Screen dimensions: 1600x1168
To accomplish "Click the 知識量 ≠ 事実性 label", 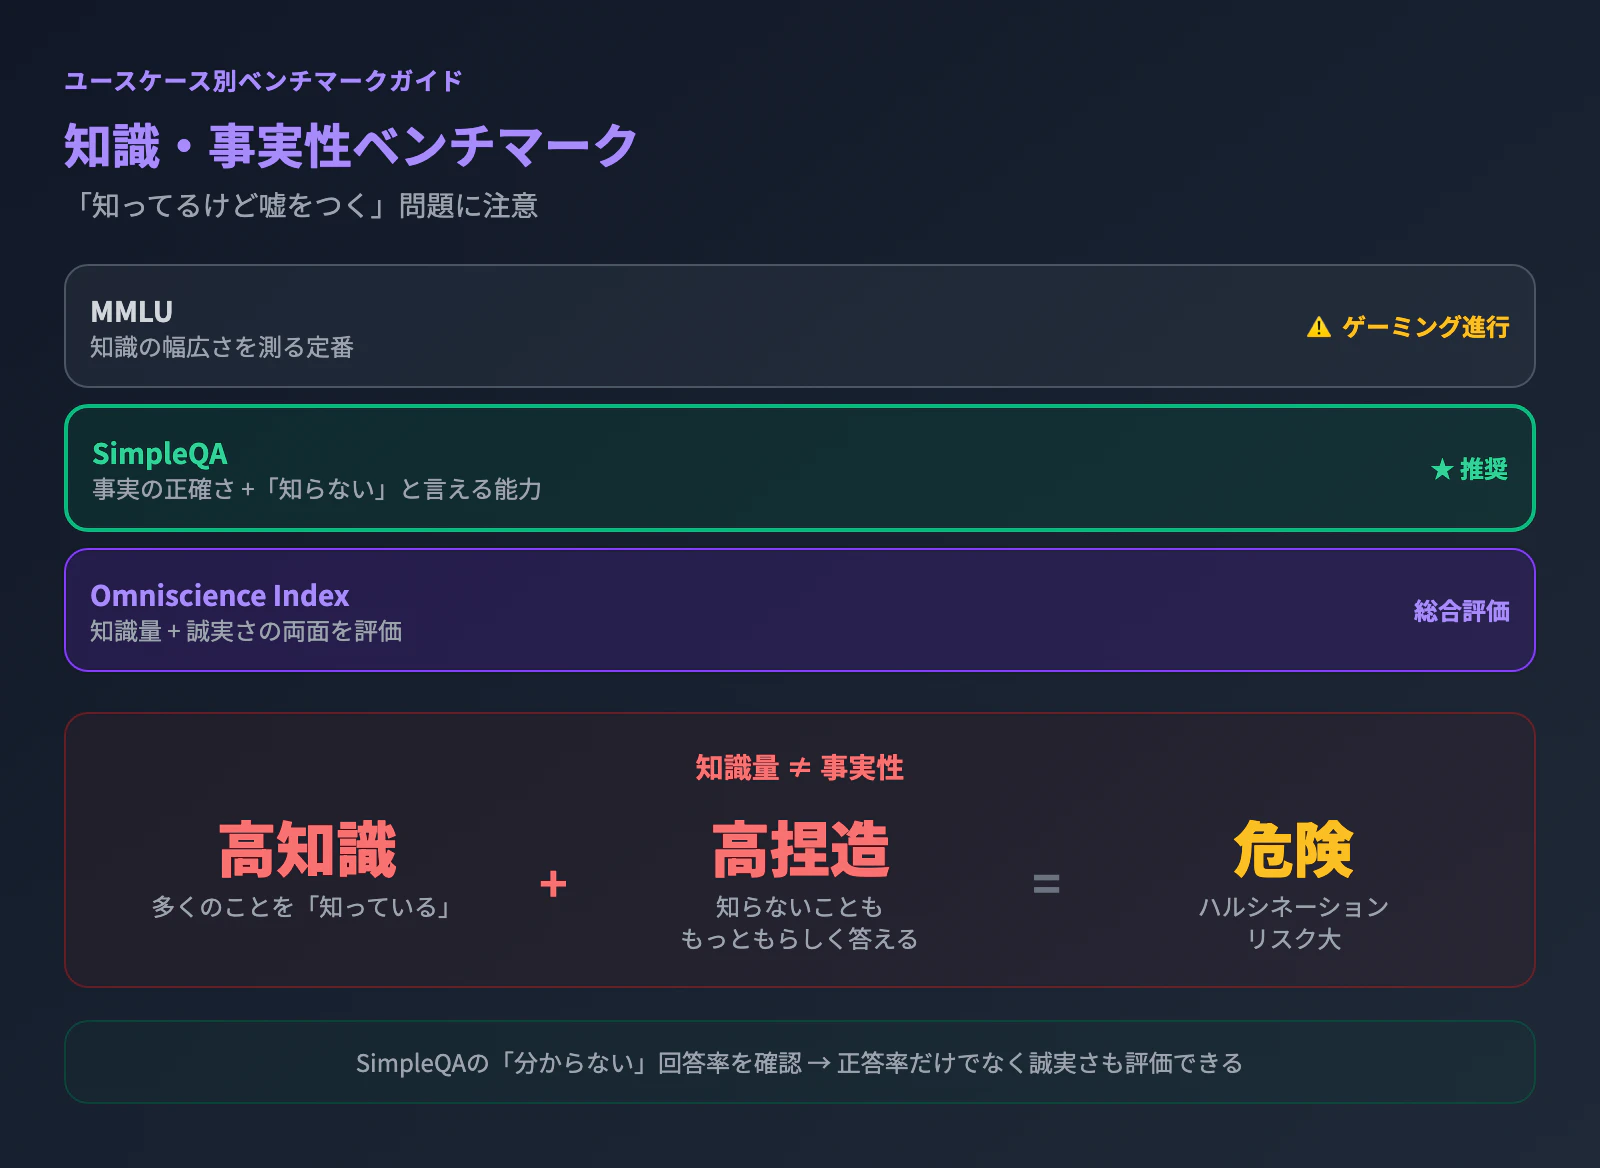I will pos(800,768).
